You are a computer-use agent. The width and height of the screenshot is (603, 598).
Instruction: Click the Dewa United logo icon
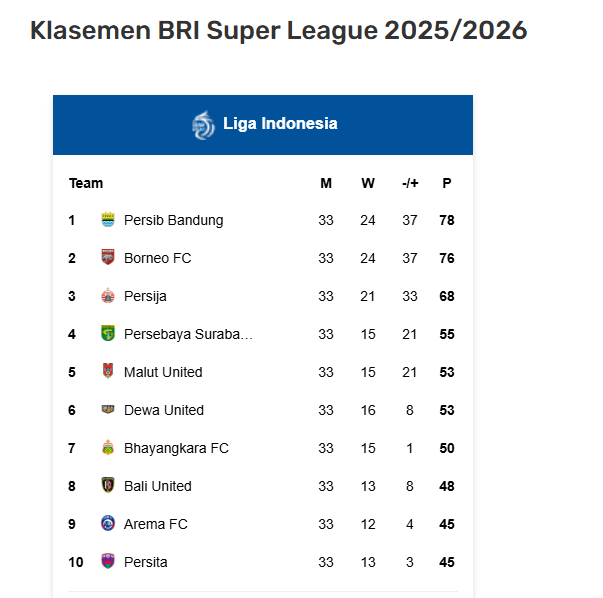click(108, 409)
